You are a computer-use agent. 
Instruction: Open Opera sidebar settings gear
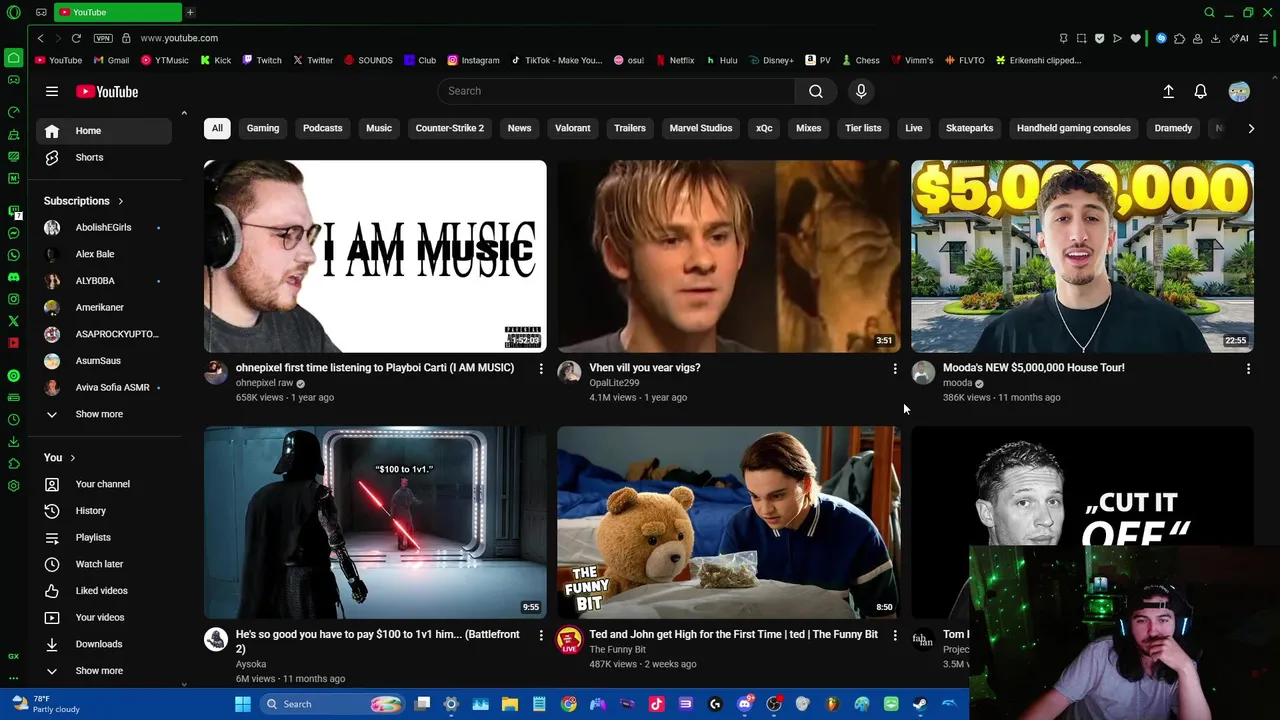pos(13,486)
